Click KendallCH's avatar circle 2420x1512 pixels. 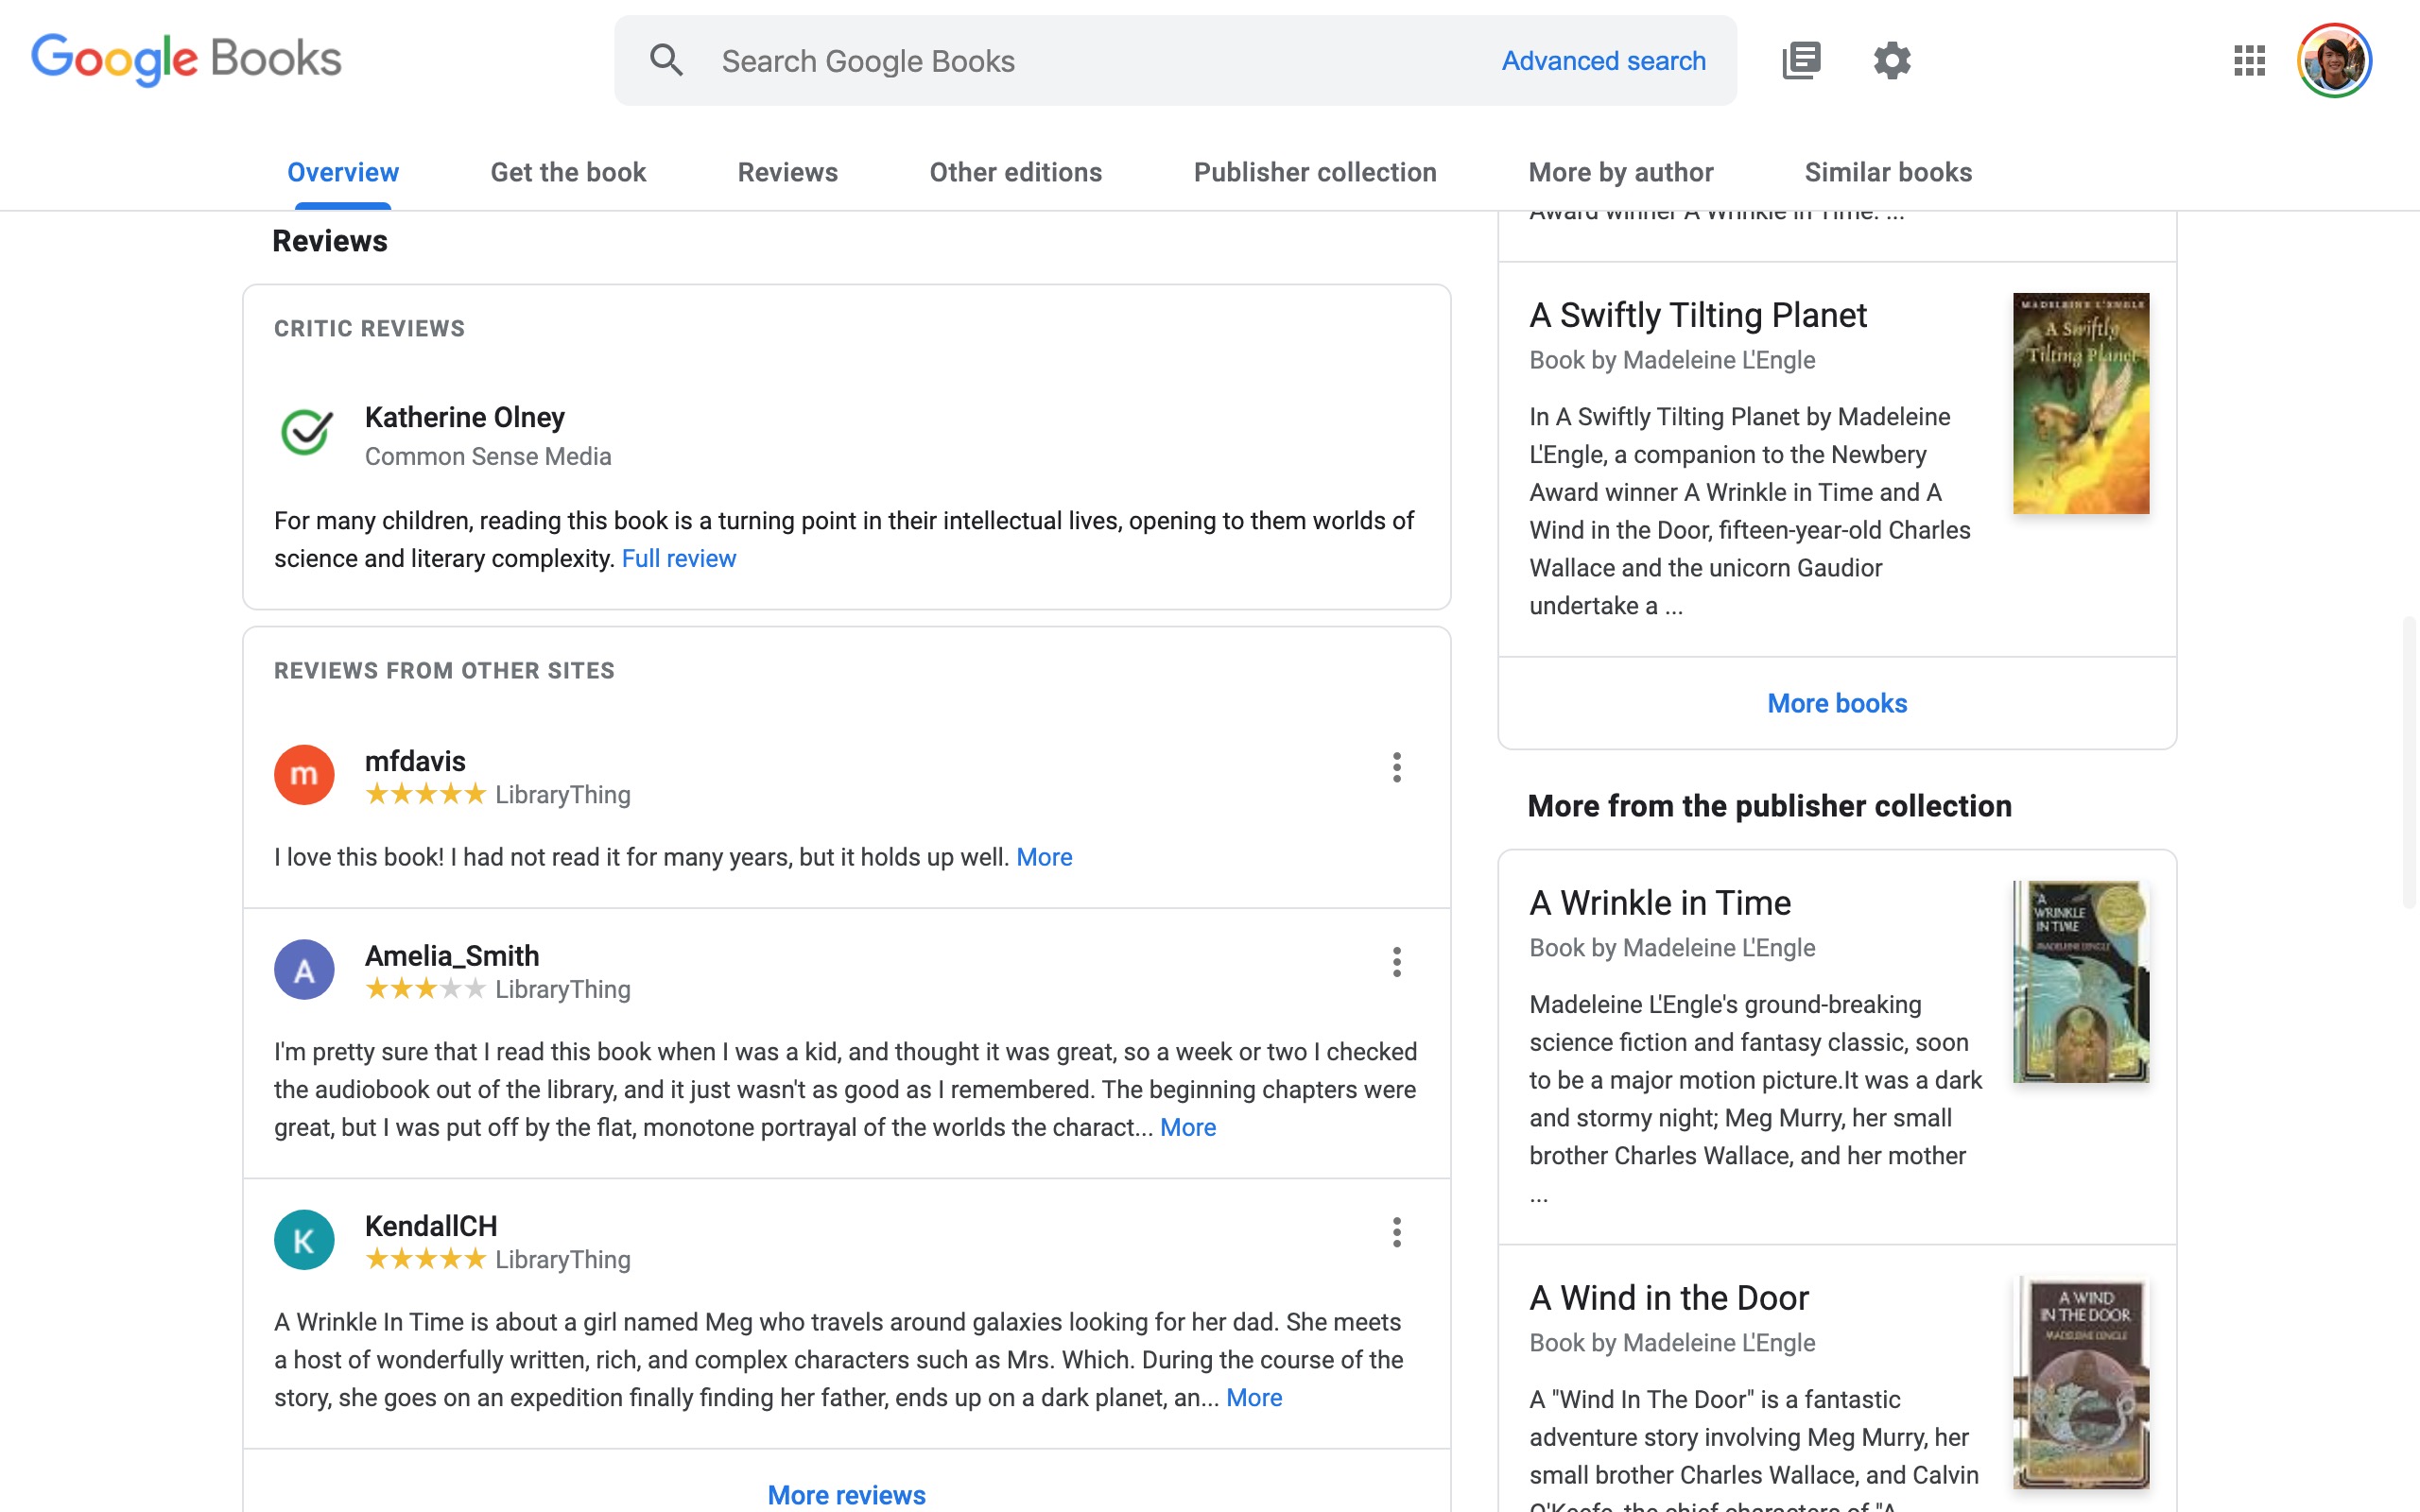point(304,1239)
